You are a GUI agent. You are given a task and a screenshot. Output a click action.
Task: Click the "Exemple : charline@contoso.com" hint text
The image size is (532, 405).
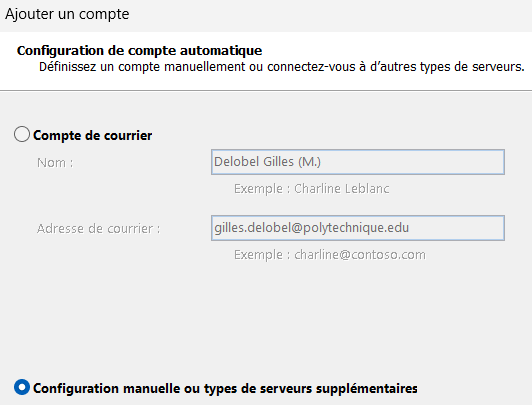[329, 255]
